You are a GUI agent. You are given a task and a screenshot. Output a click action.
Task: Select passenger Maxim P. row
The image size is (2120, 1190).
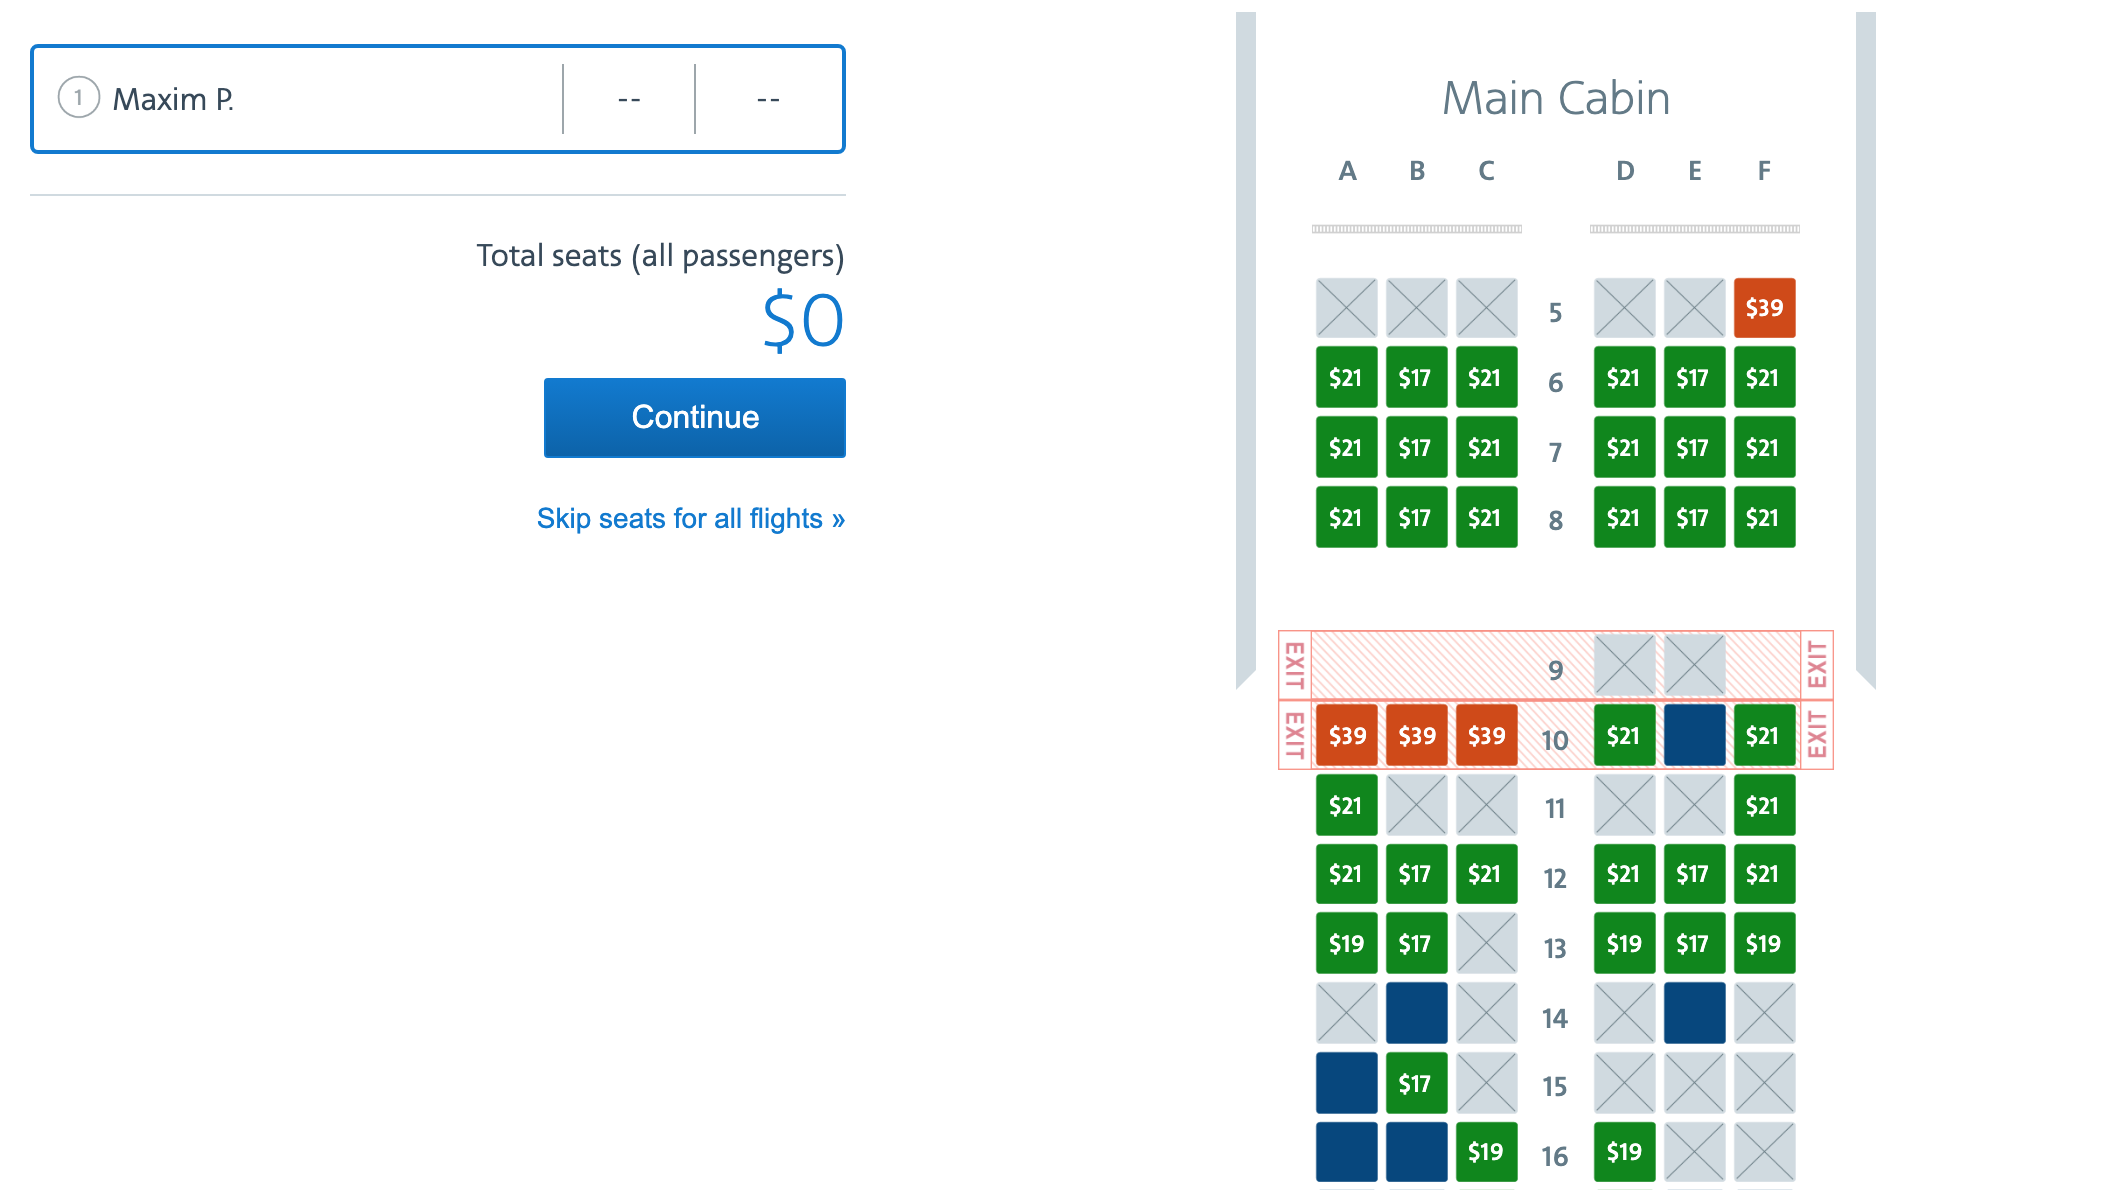point(438,99)
